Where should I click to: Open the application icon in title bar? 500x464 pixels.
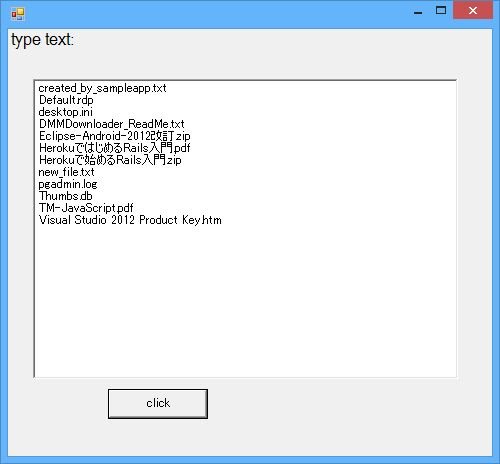(x=18, y=14)
